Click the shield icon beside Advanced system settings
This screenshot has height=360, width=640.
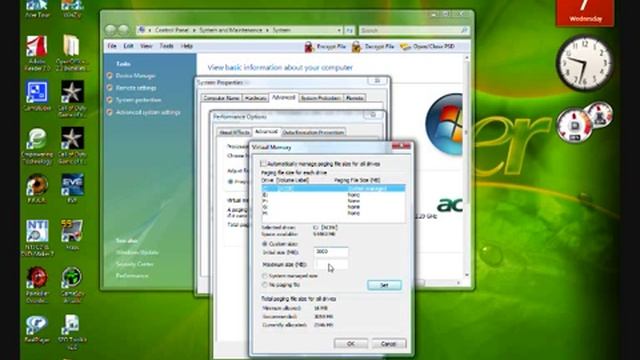pyautogui.click(x=109, y=112)
